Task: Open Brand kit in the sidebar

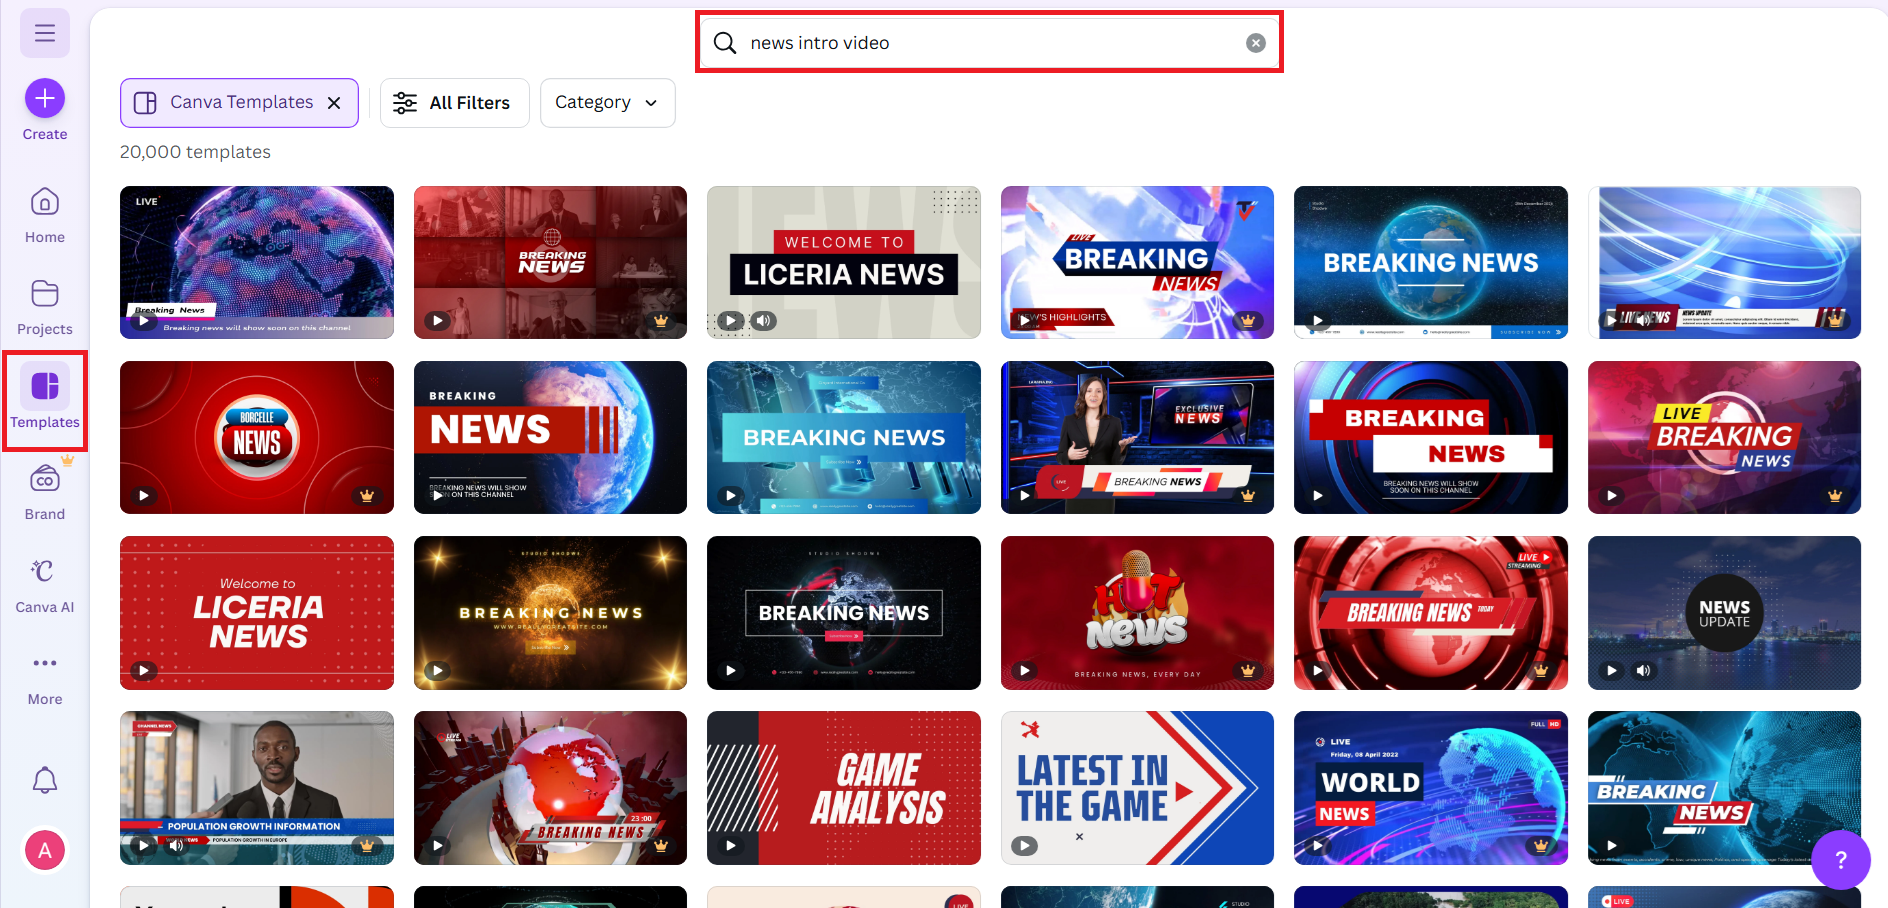Action: 45,492
